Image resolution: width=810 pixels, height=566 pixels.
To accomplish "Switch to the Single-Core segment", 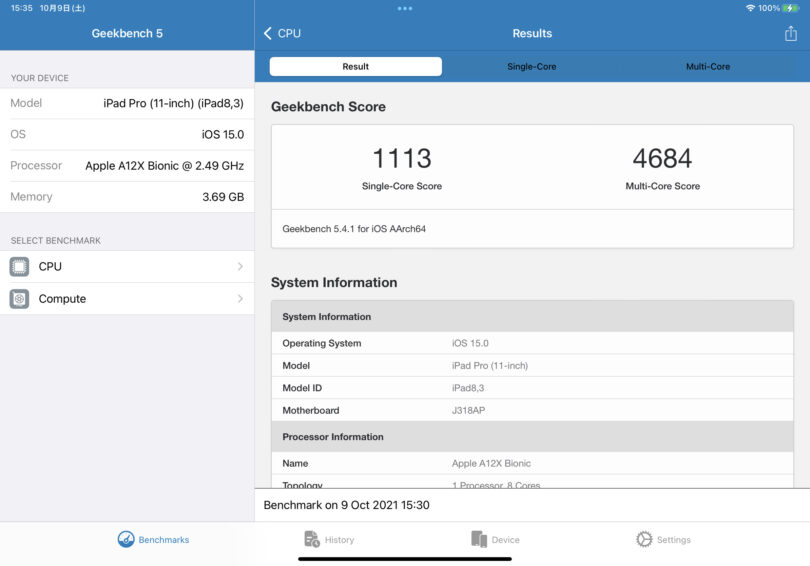I will pos(532,67).
